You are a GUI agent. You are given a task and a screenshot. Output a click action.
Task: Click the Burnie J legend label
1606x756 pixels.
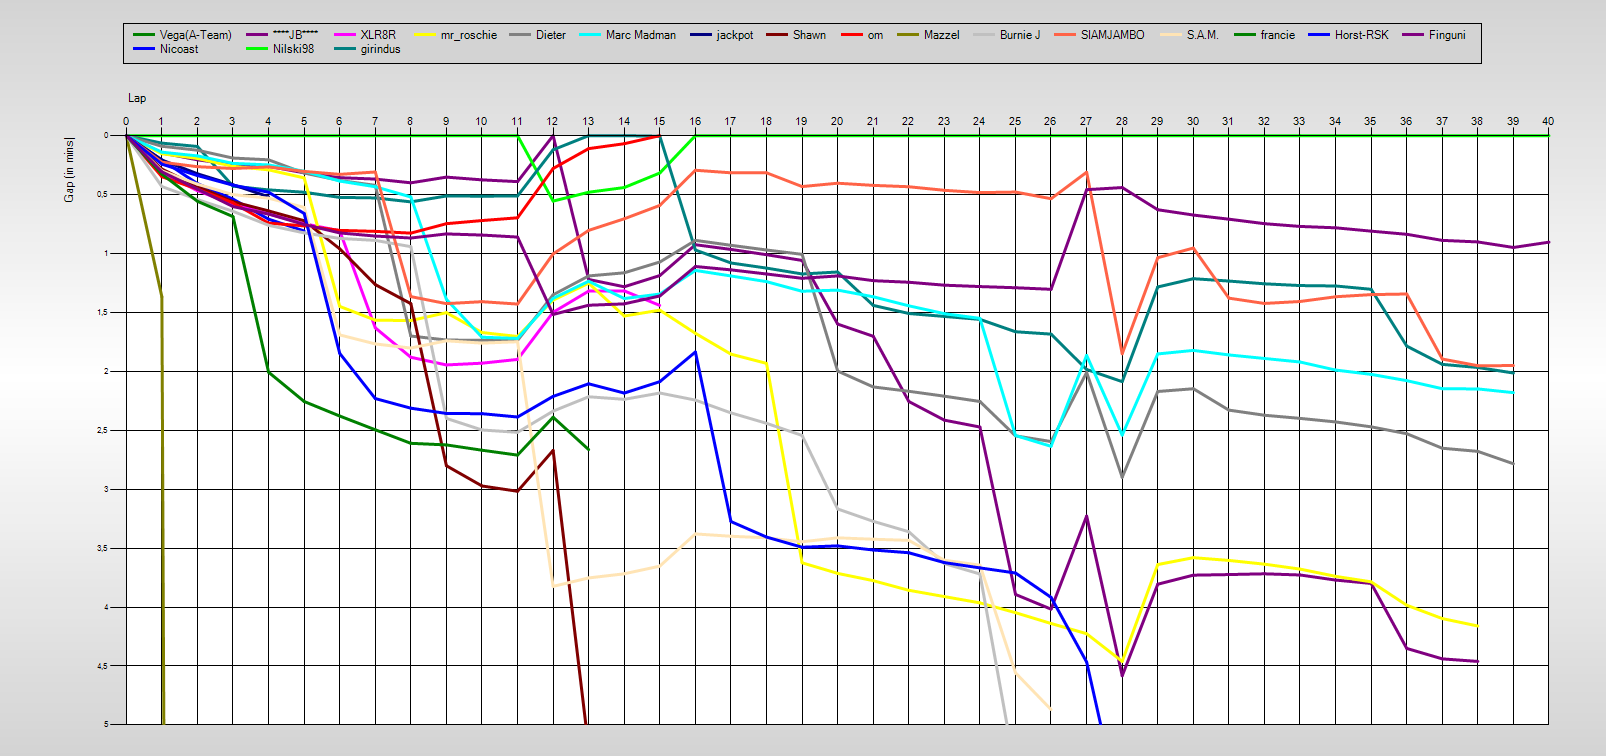pyautogui.click(x=1019, y=35)
